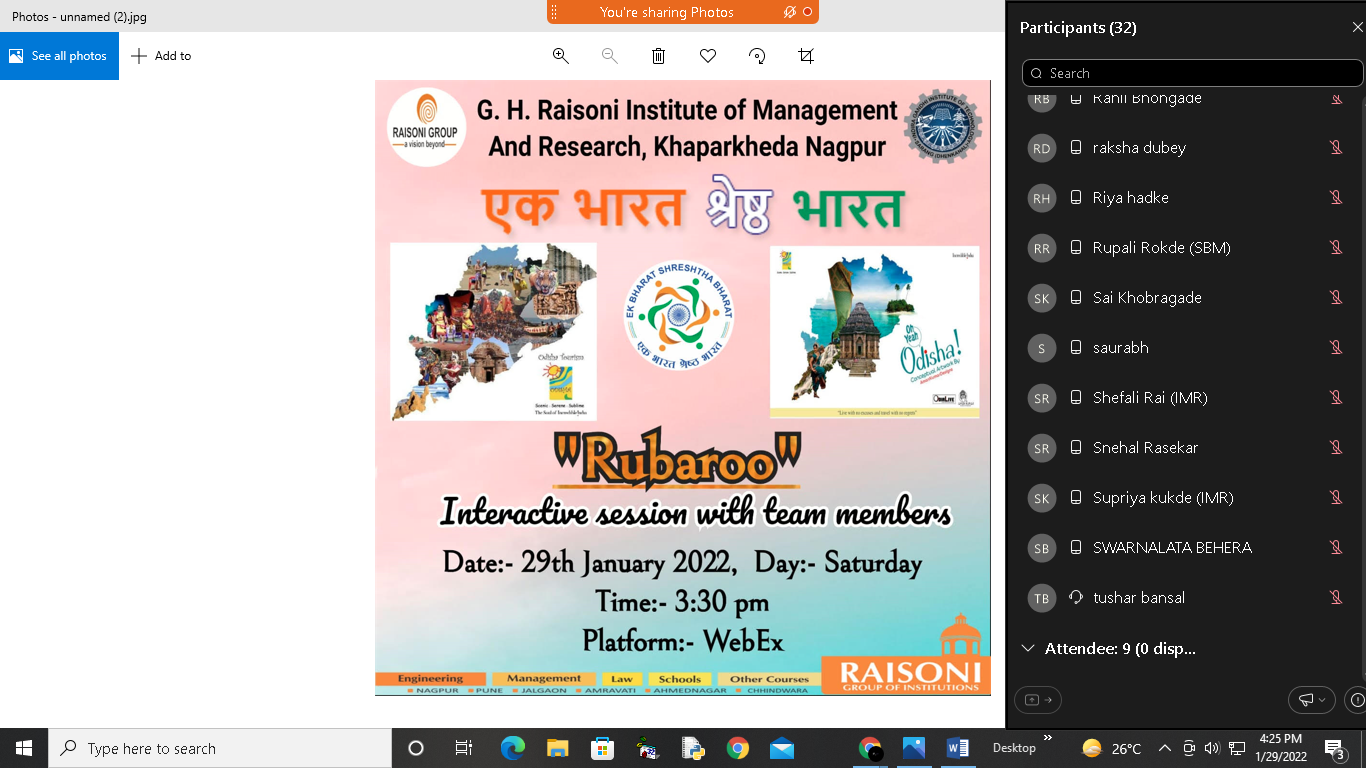
Task: Switch to Word on the taskbar
Action: pyautogui.click(x=958, y=748)
